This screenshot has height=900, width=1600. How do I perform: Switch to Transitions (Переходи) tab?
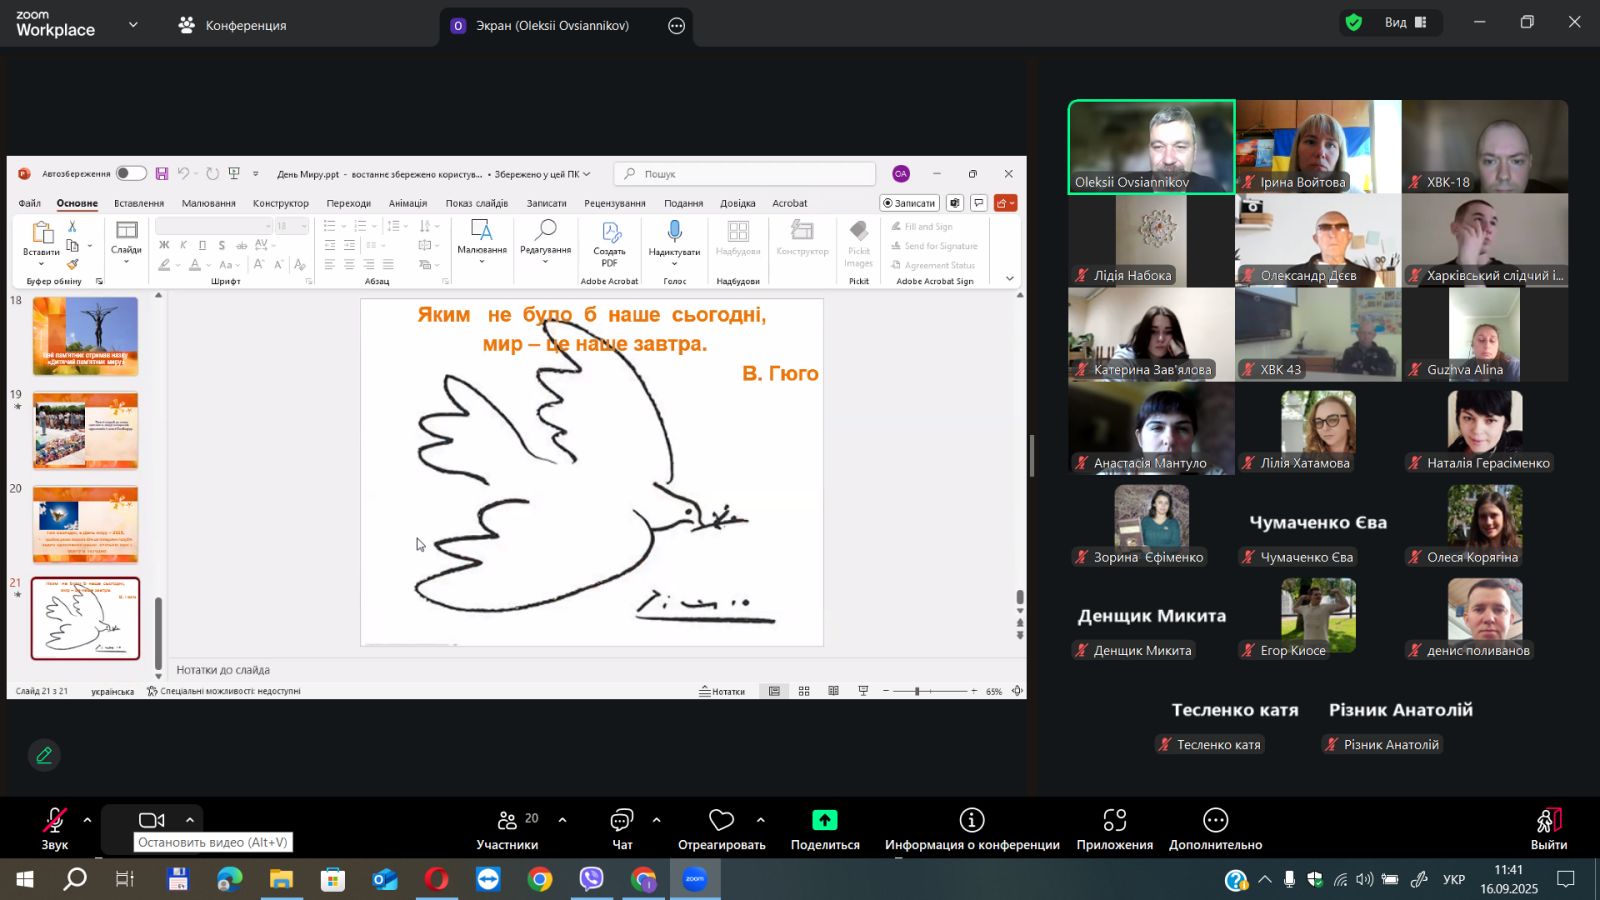click(x=348, y=203)
